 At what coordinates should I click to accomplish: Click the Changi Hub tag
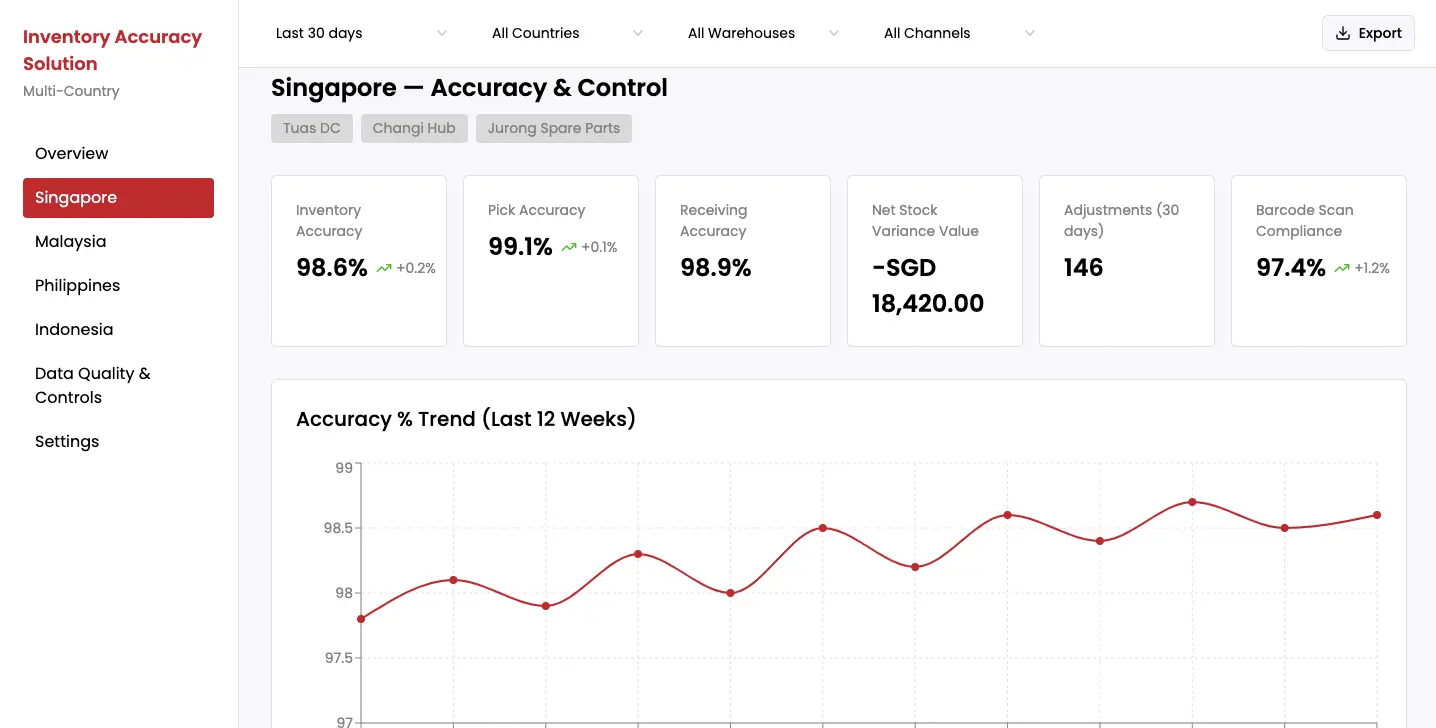pyautogui.click(x=414, y=128)
